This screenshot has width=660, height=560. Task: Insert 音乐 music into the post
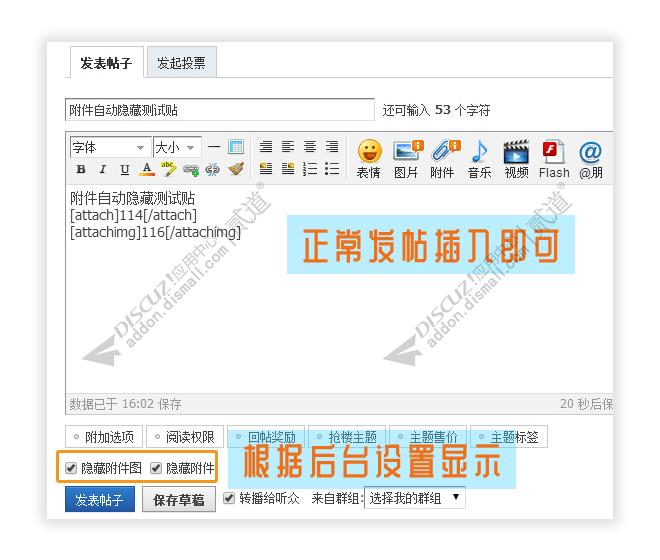(480, 159)
